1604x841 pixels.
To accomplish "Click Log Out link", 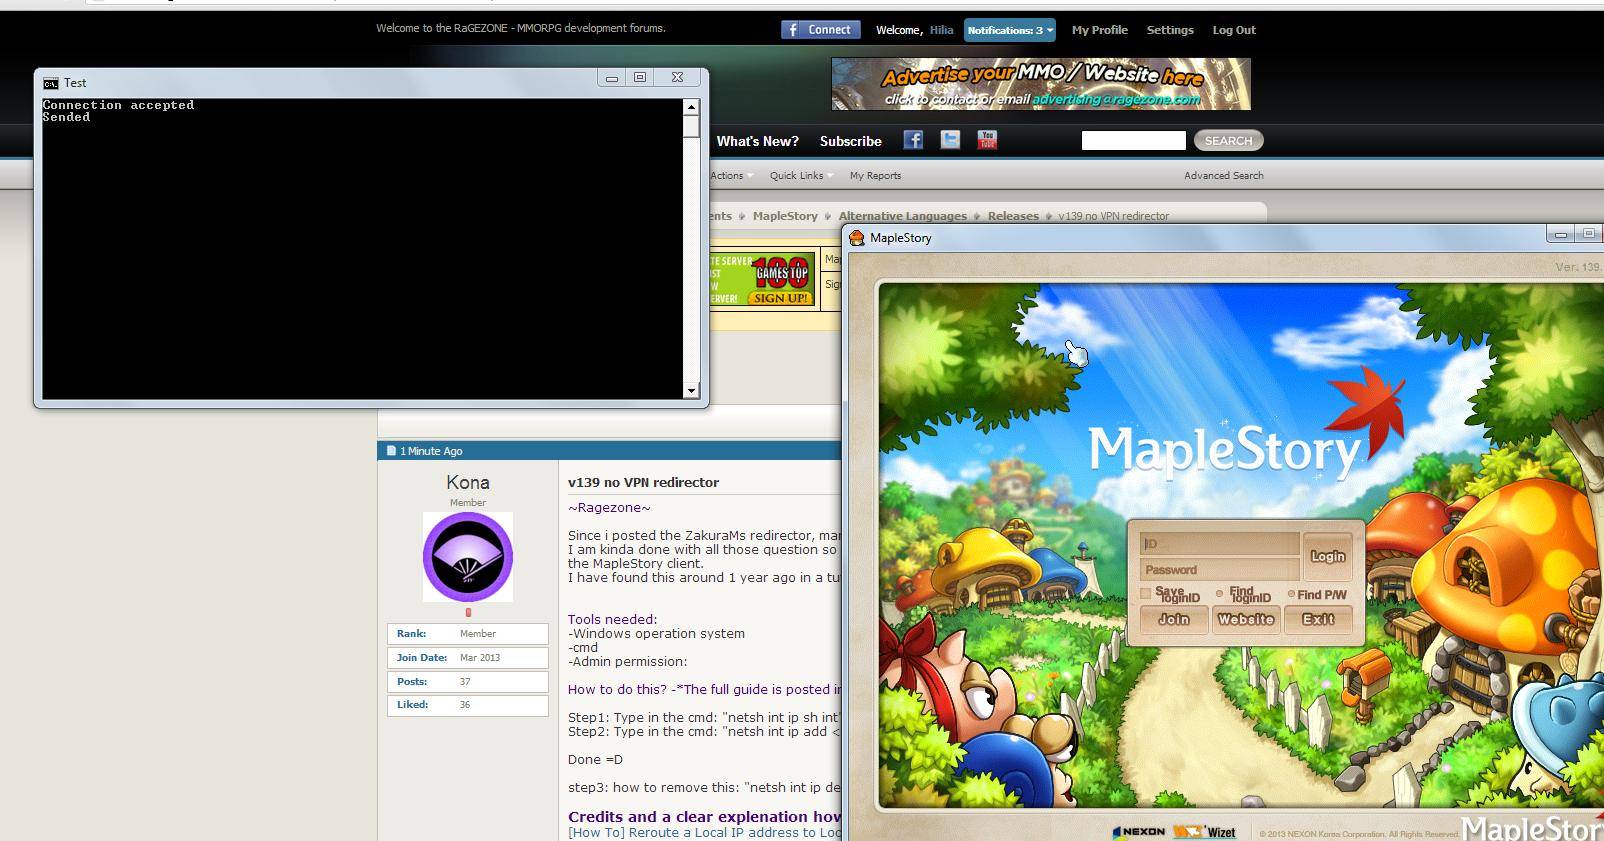I will coord(1234,30).
